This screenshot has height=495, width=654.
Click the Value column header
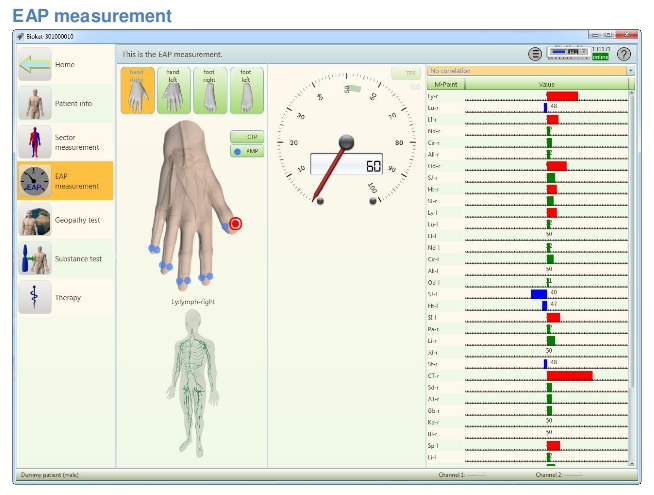[547, 84]
